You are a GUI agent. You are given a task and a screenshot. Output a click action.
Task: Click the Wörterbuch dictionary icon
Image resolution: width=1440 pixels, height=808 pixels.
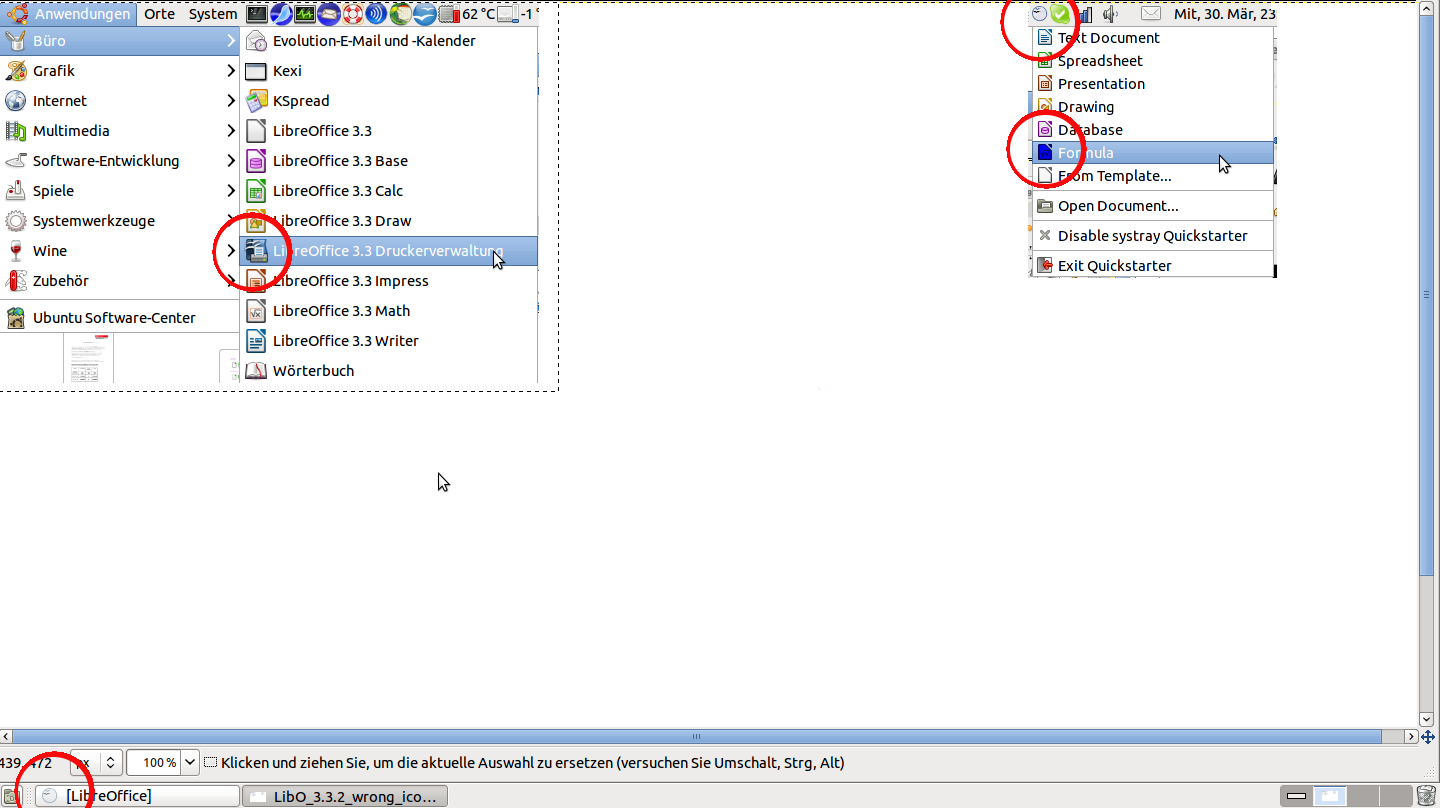tap(256, 371)
